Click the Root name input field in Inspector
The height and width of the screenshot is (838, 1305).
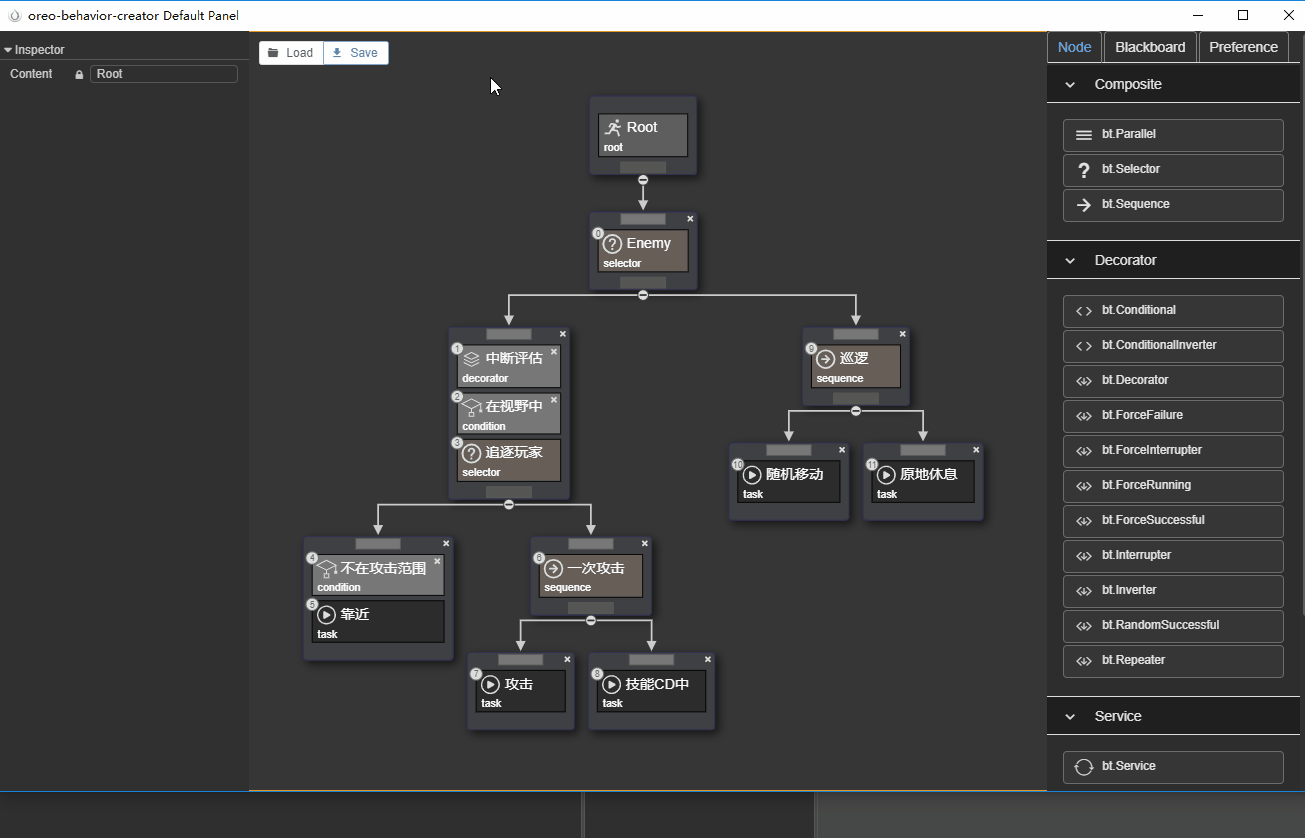[163, 73]
